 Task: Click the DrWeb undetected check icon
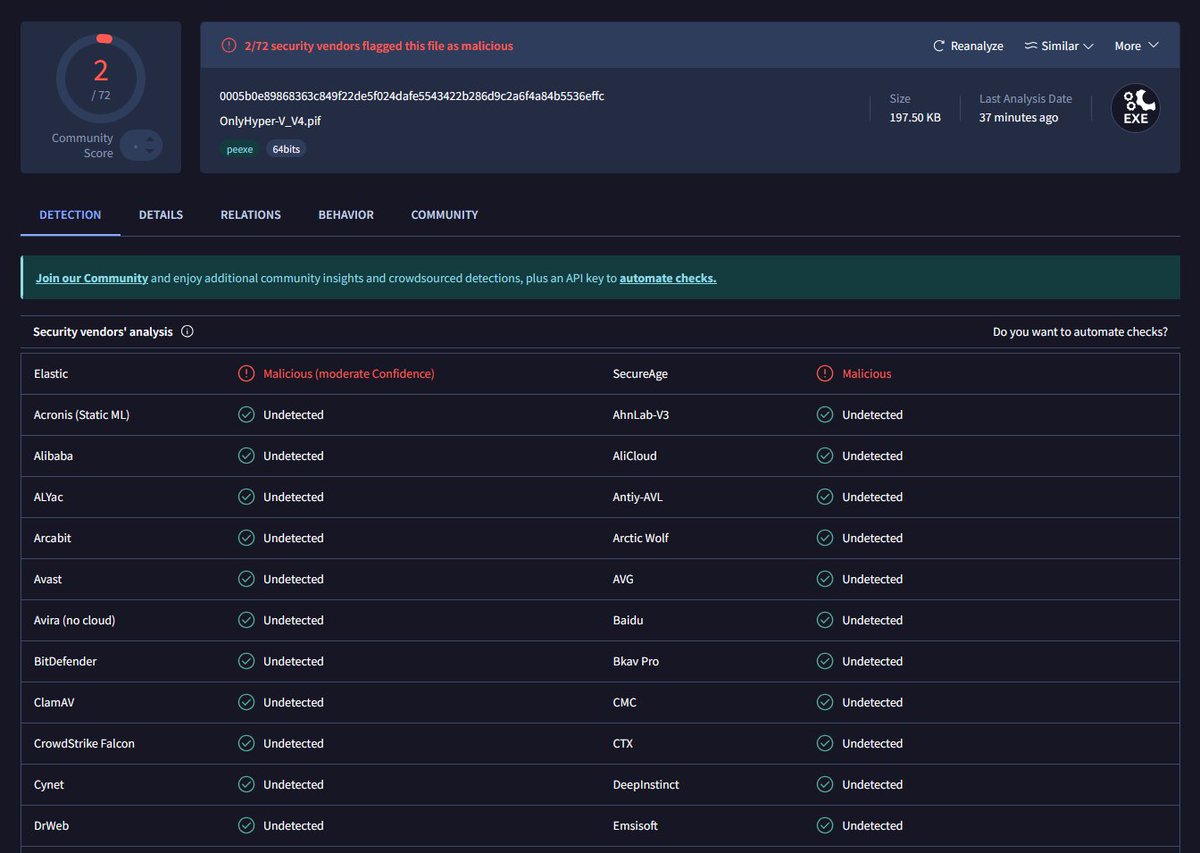coord(246,825)
